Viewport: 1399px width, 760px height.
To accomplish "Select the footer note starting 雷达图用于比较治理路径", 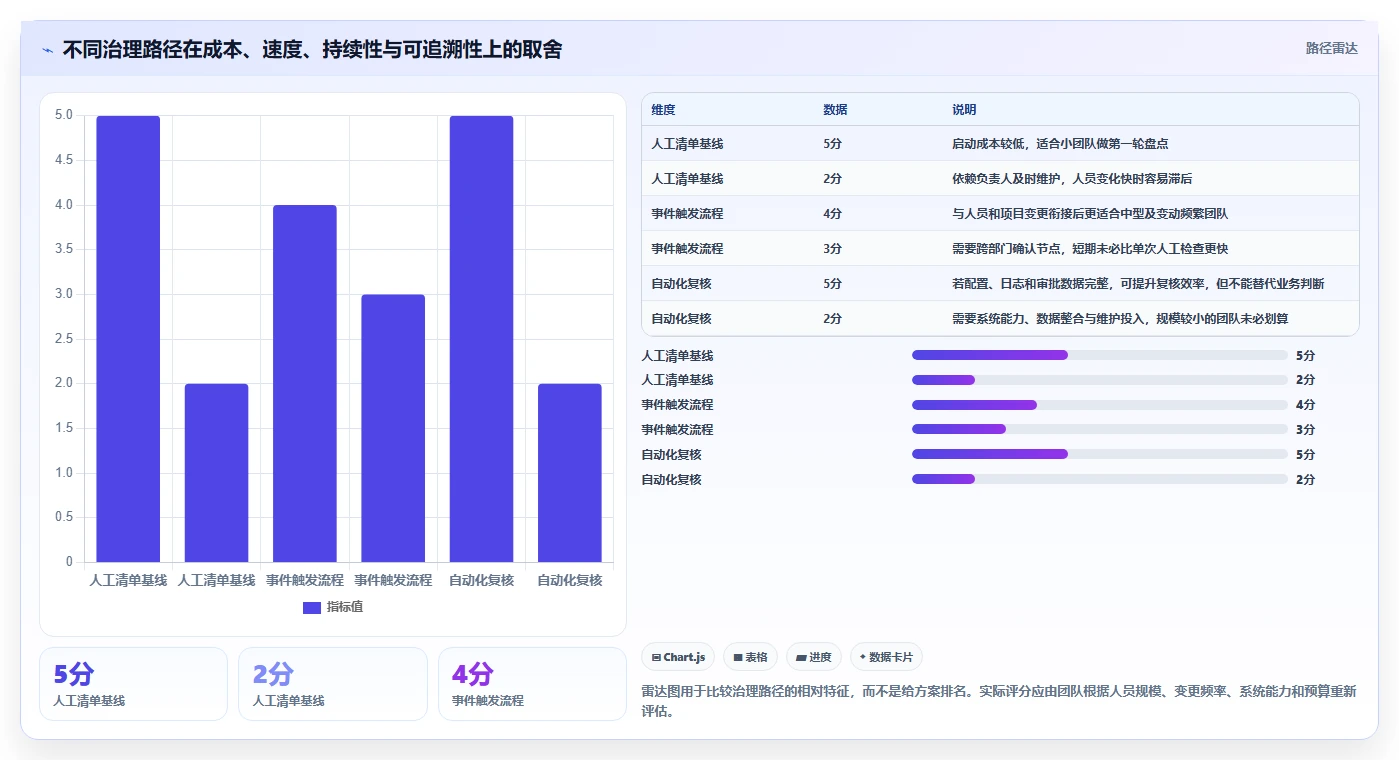I will coord(998,702).
